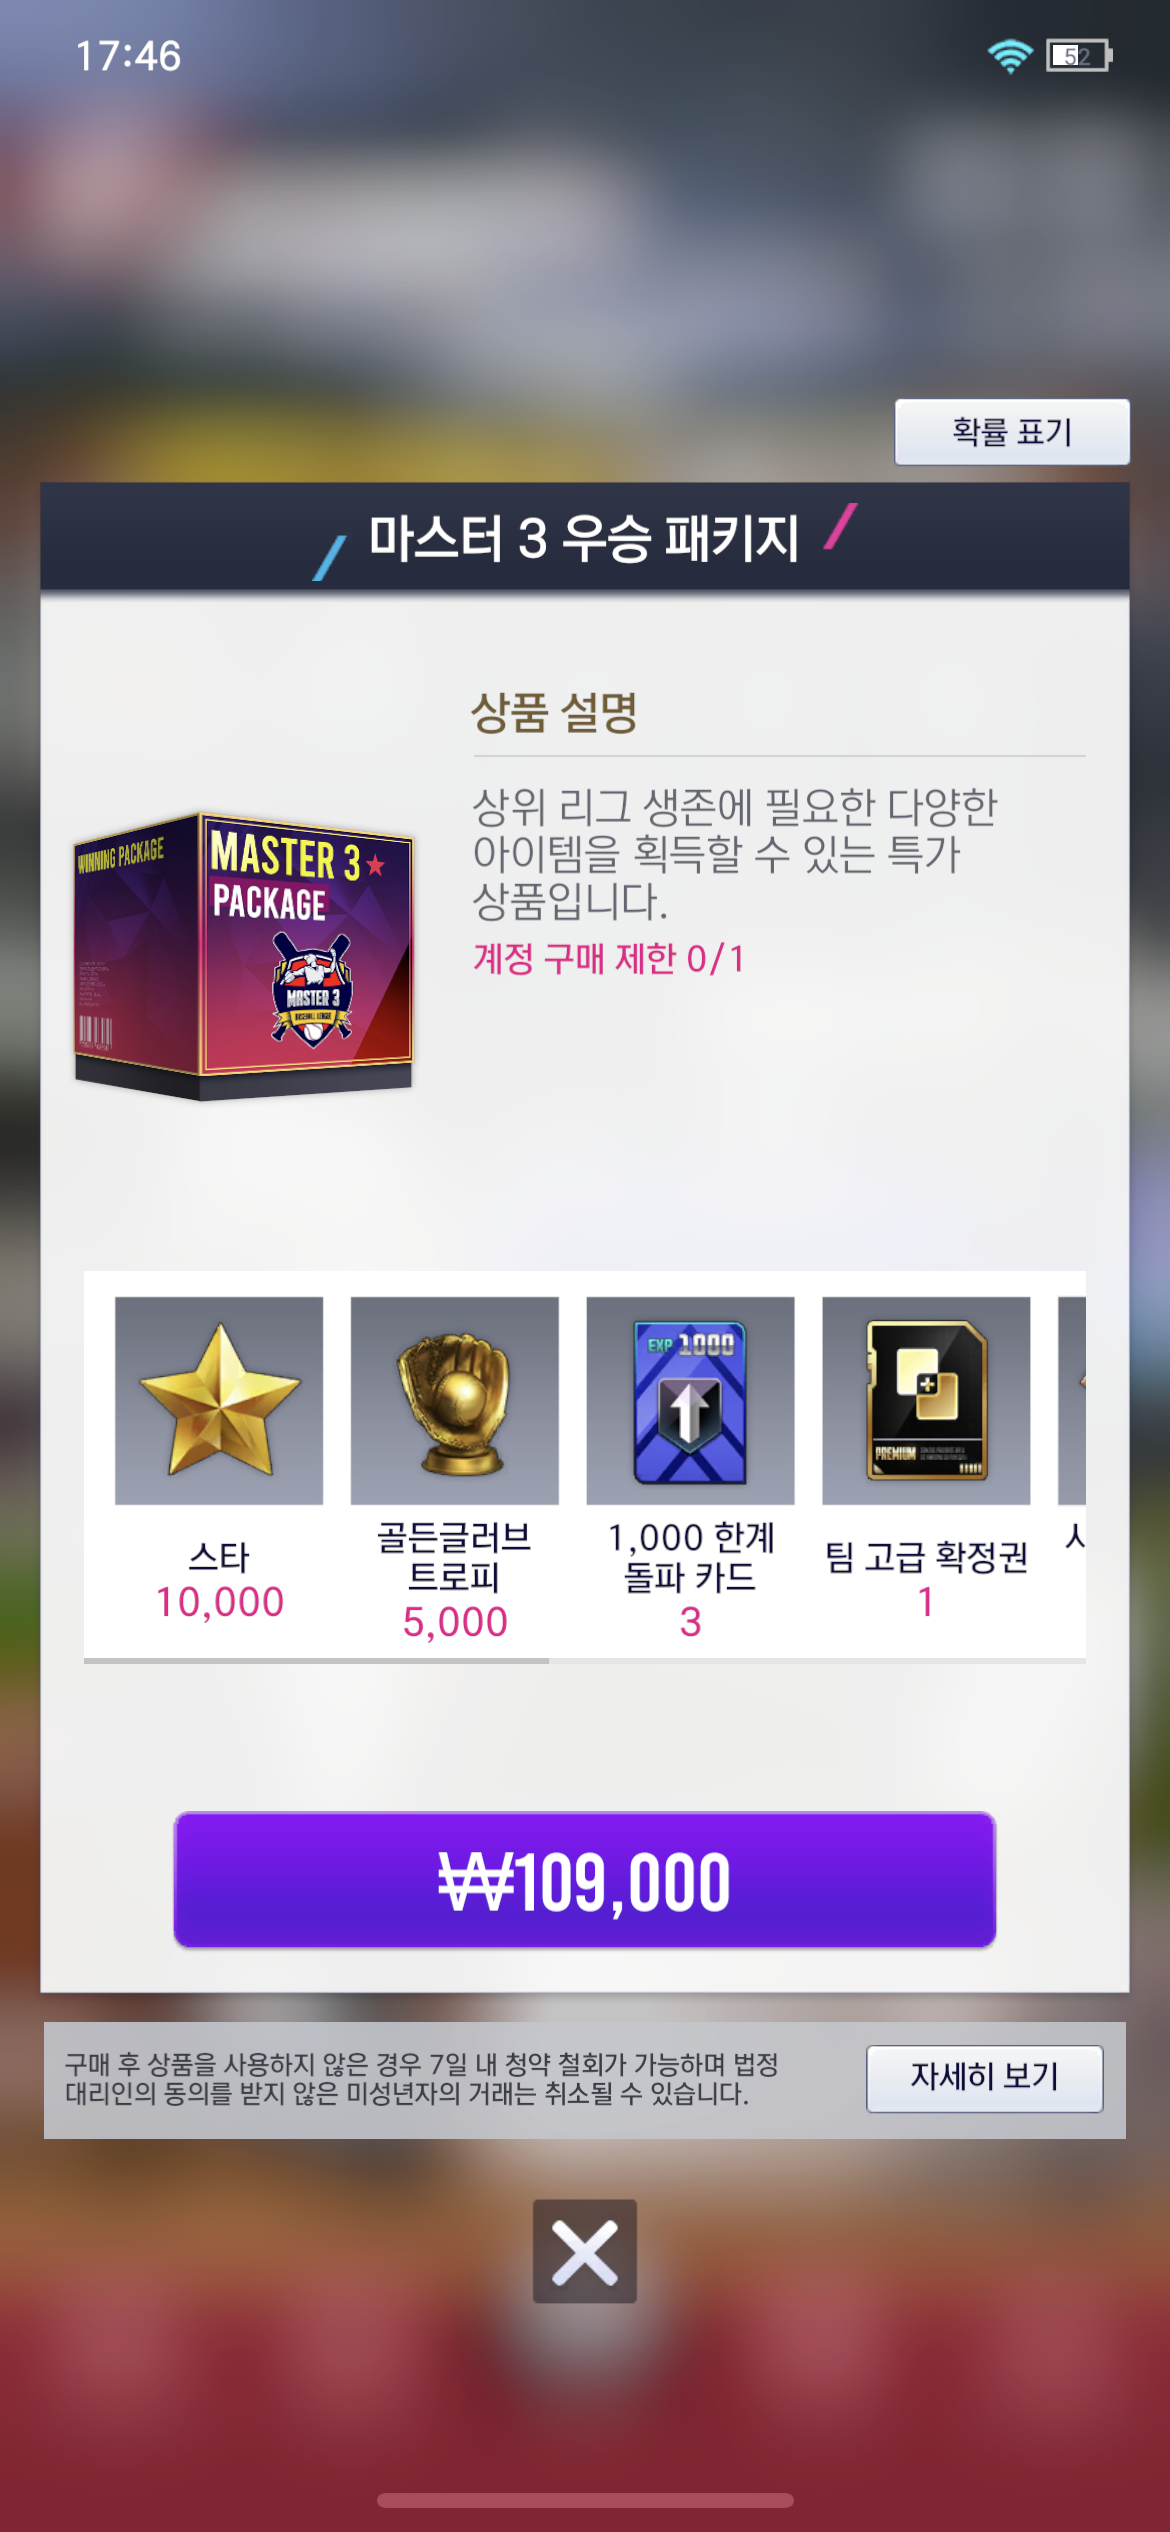
Task: Tap the Wi-Fi status icon
Action: (1010, 56)
